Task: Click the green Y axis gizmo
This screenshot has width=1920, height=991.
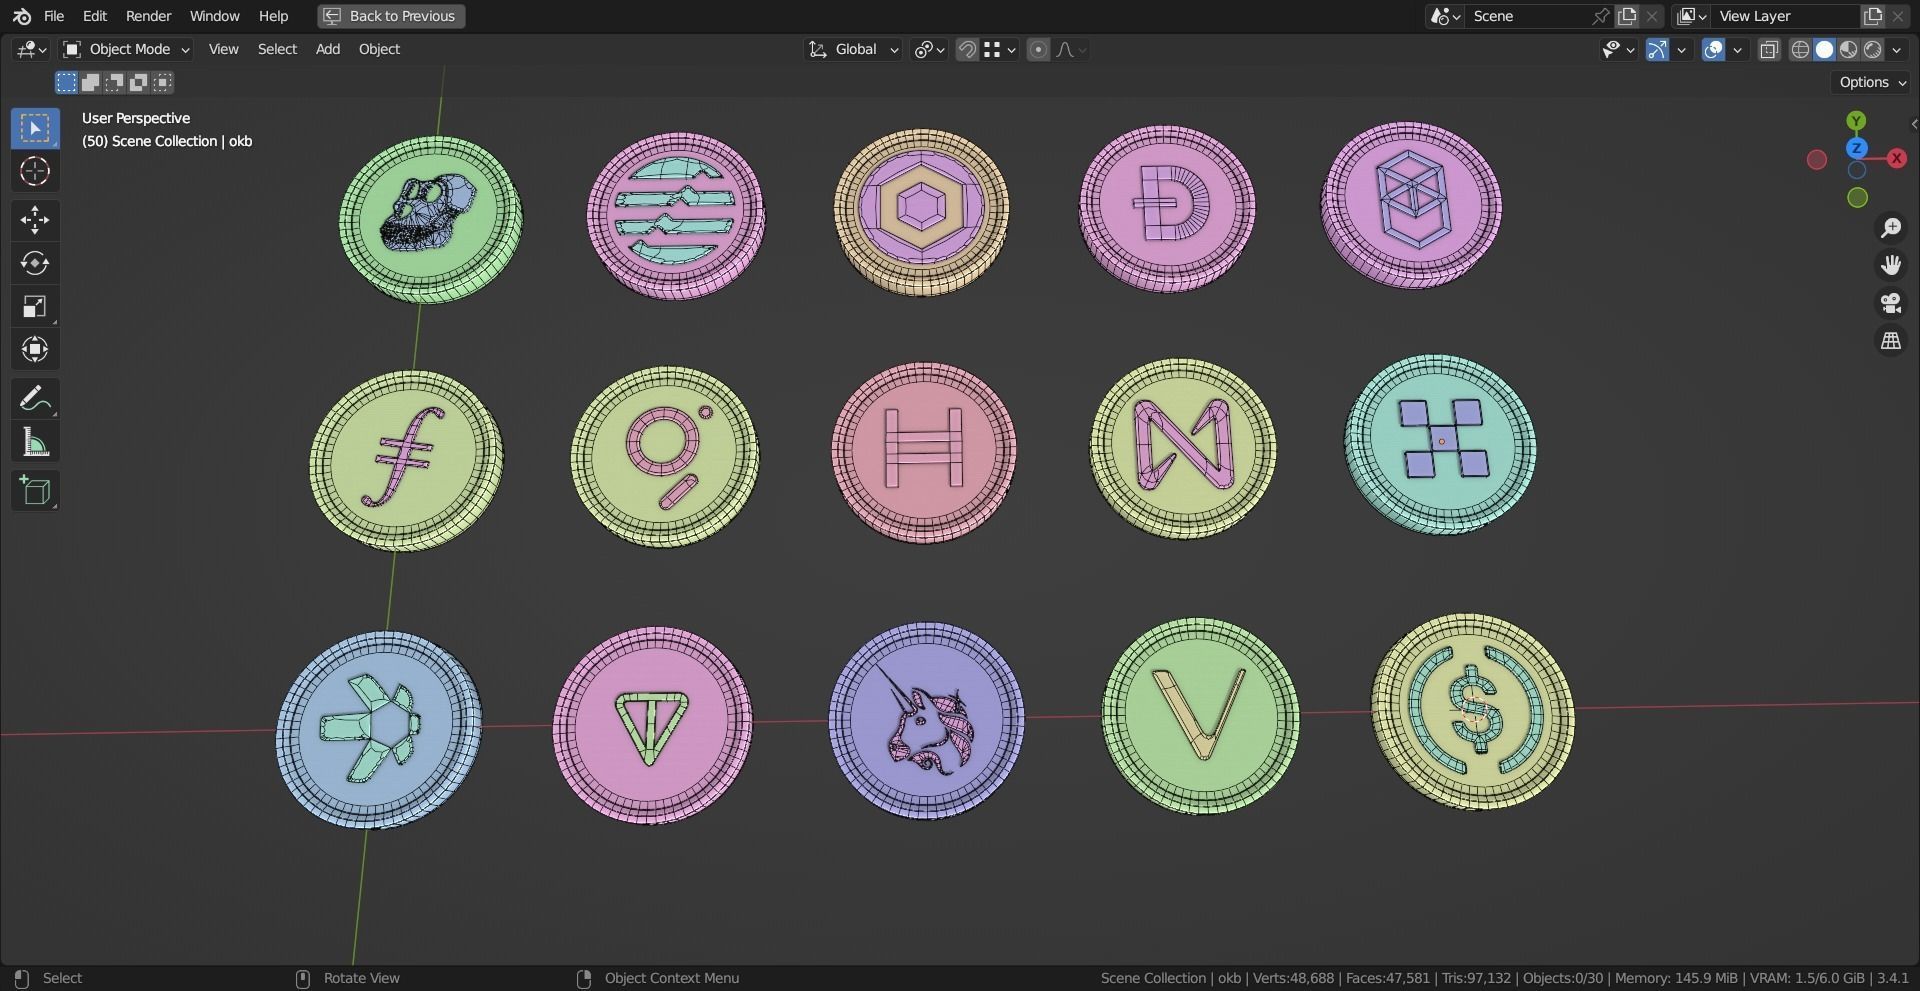Action: 1857,121
